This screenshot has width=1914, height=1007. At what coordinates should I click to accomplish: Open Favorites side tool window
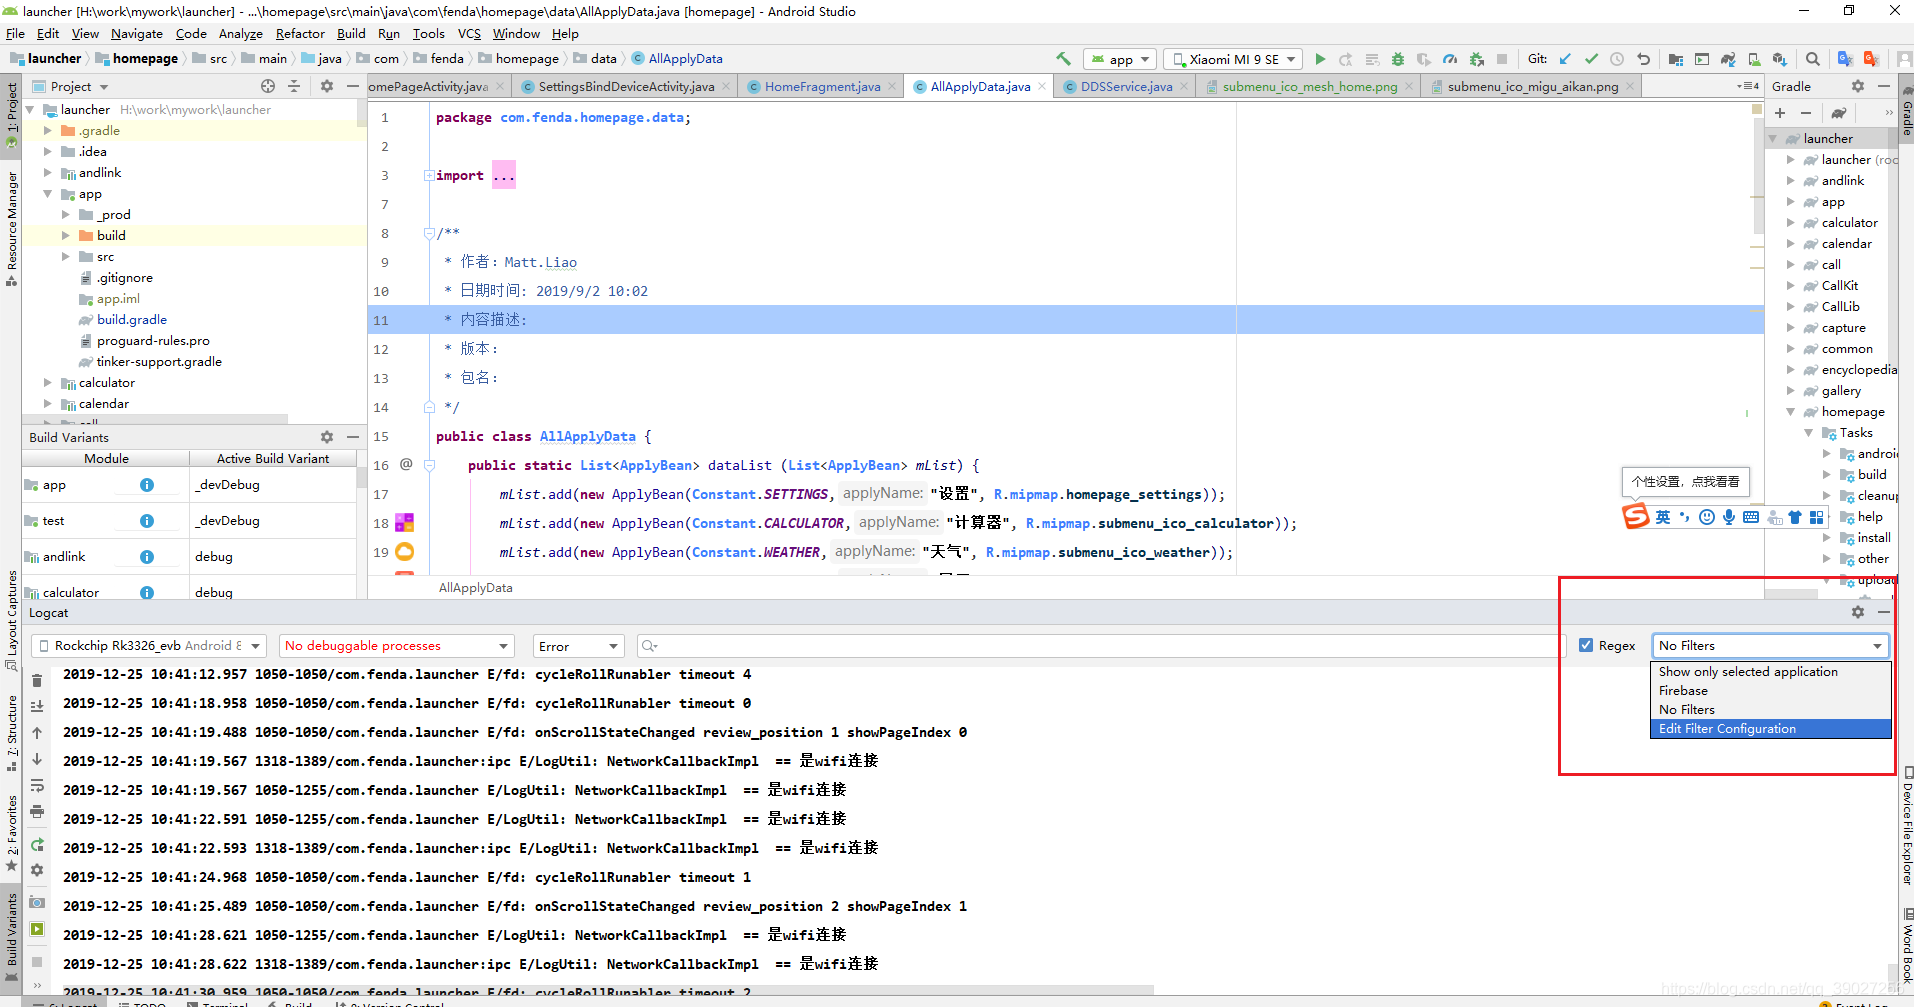[x=12, y=834]
